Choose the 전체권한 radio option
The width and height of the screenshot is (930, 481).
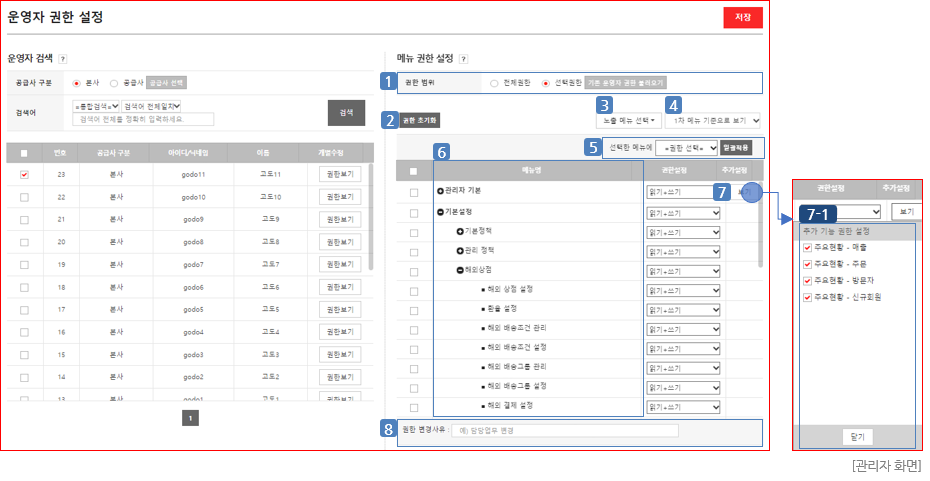494,83
